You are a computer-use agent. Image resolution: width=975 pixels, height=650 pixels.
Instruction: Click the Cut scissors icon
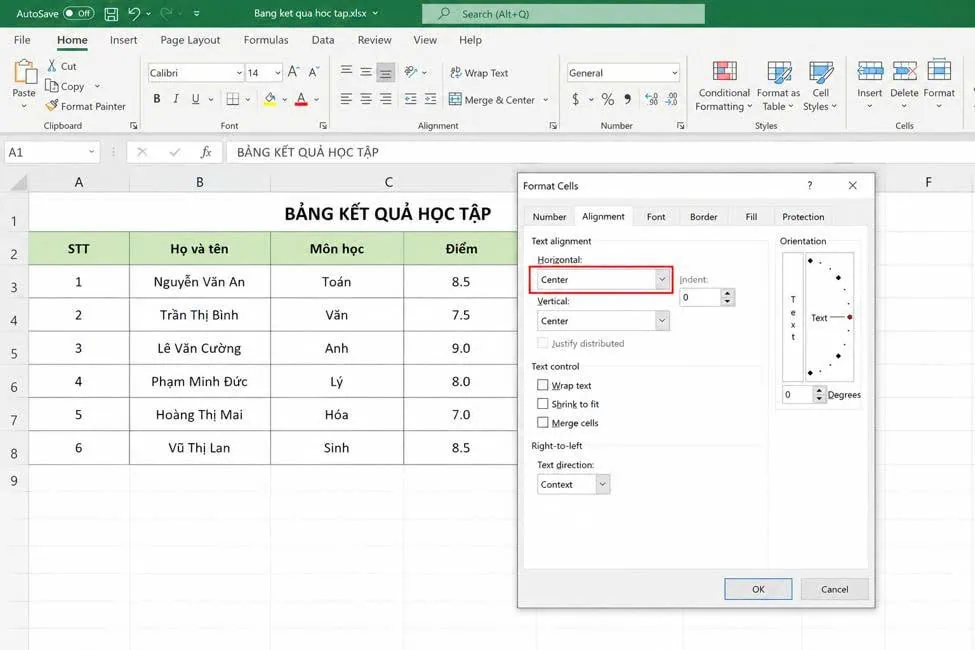(x=52, y=65)
